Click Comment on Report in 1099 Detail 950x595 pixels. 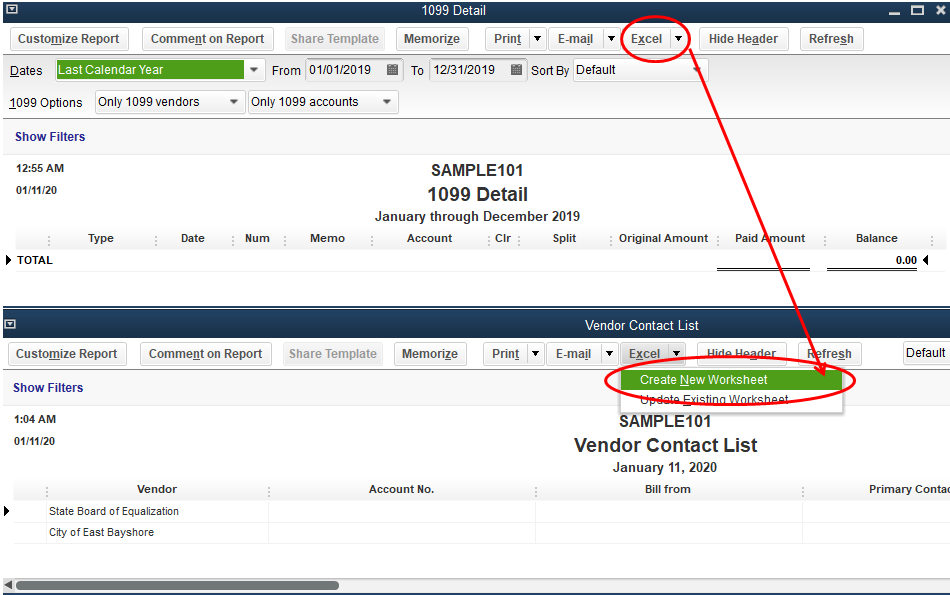coord(207,39)
